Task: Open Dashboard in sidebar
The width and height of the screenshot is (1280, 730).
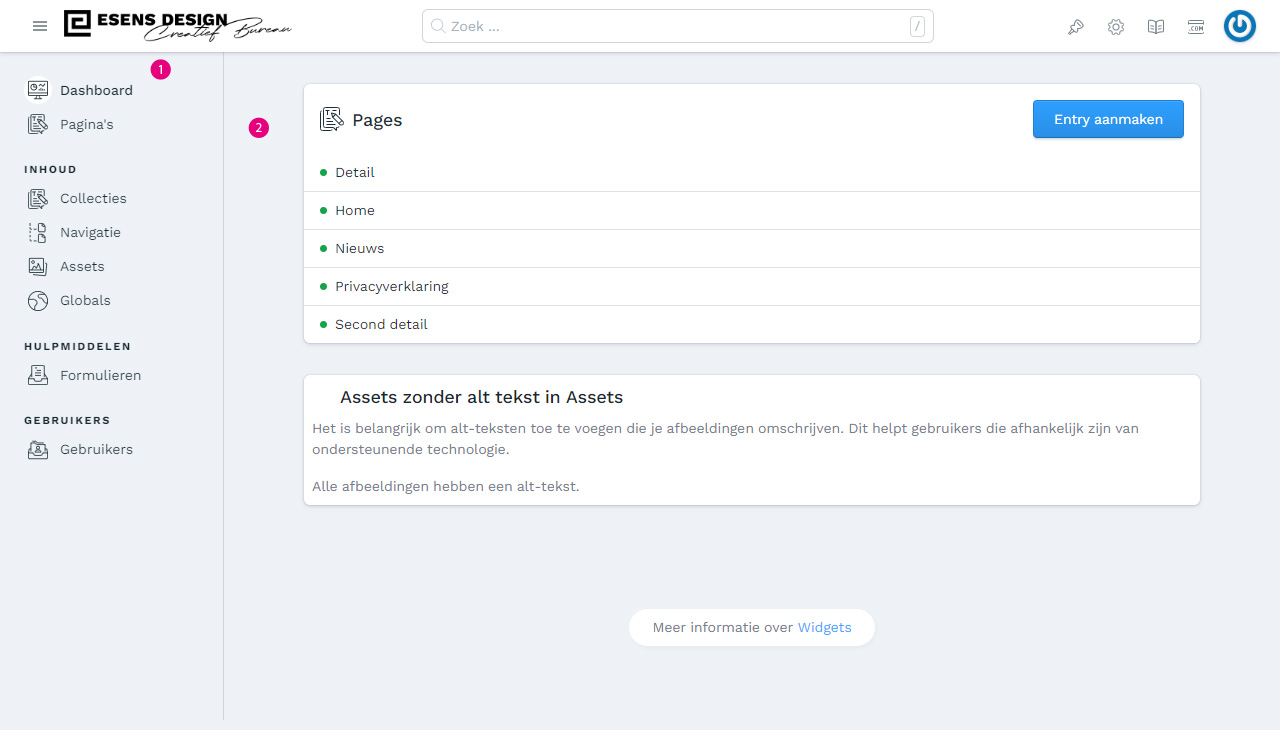Action: click(96, 90)
